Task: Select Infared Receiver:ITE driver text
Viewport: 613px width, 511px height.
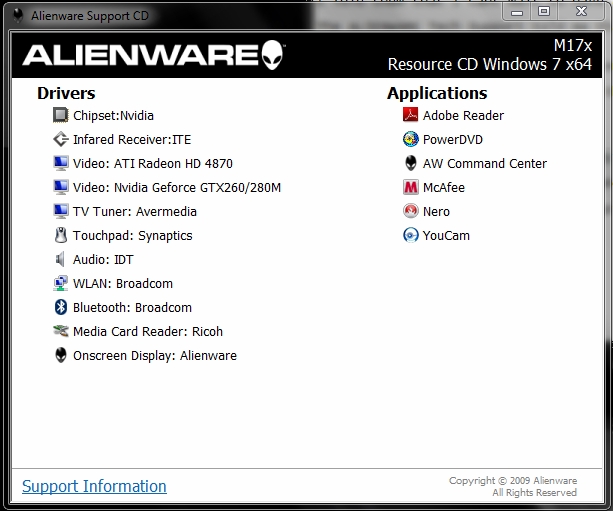Action: coord(132,140)
